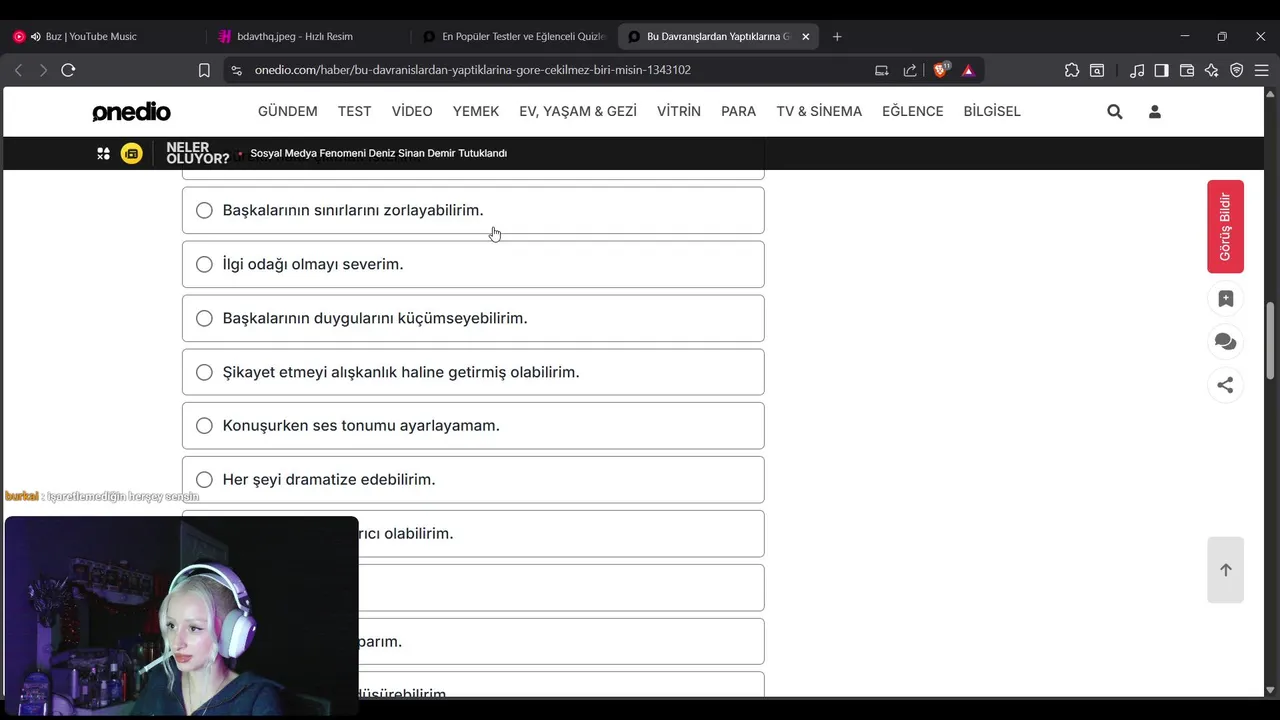Select 'Her şeyi dramatize edebilirim' option
The width and height of the screenshot is (1280, 720).
(x=473, y=479)
